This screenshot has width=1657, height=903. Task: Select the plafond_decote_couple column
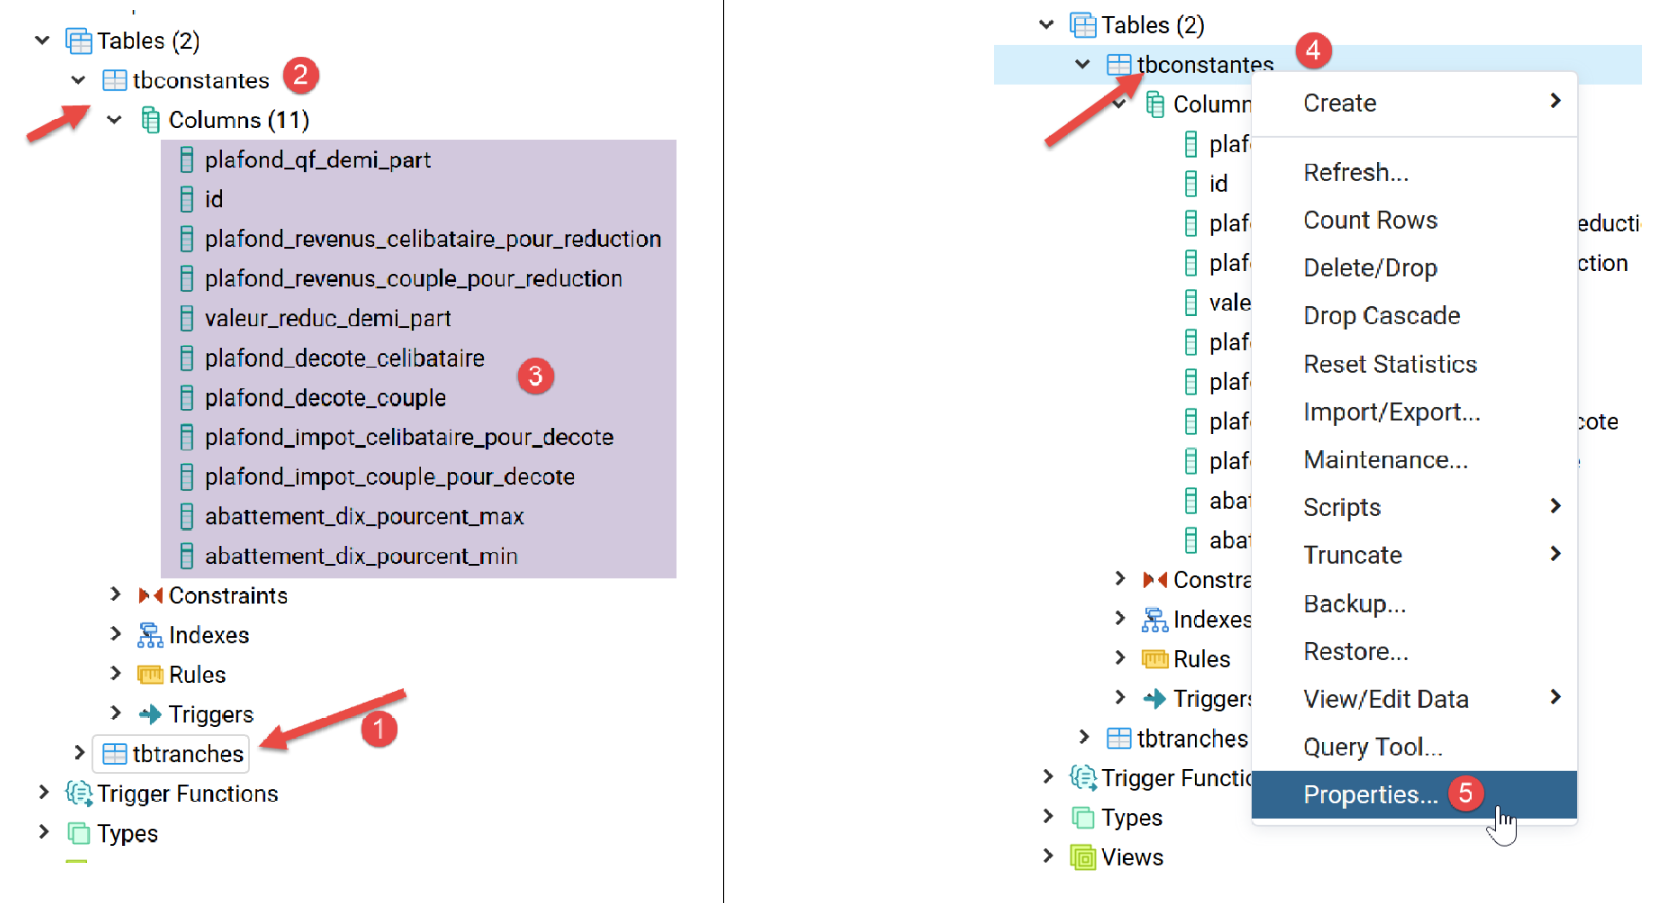[325, 398]
